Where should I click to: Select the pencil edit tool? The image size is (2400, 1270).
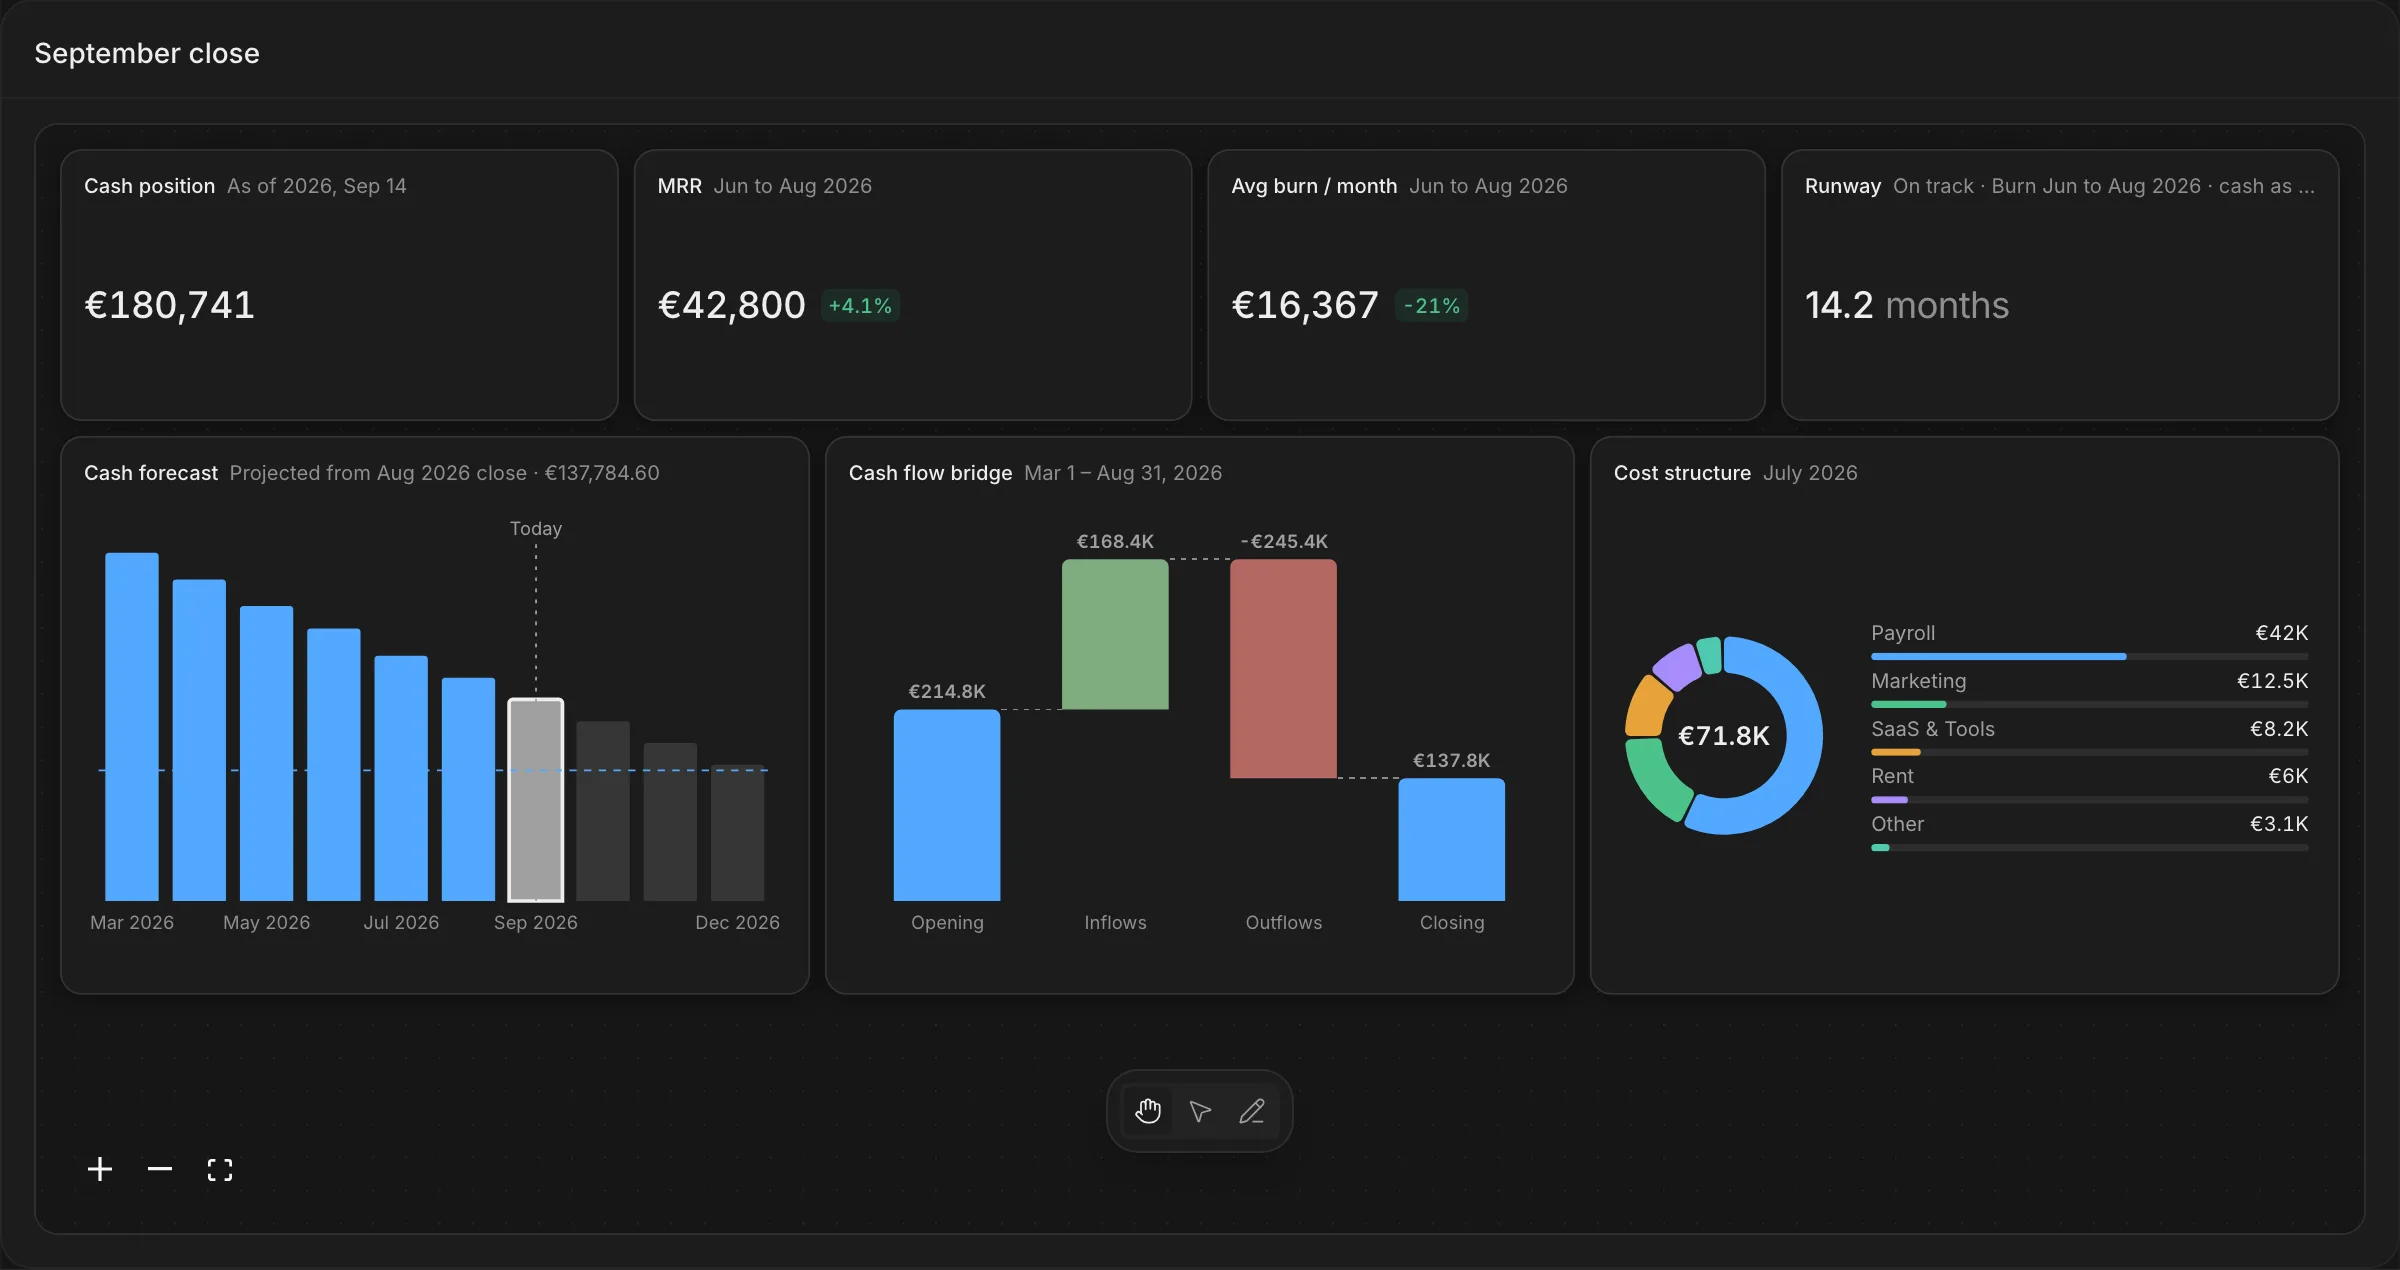click(x=1252, y=1111)
